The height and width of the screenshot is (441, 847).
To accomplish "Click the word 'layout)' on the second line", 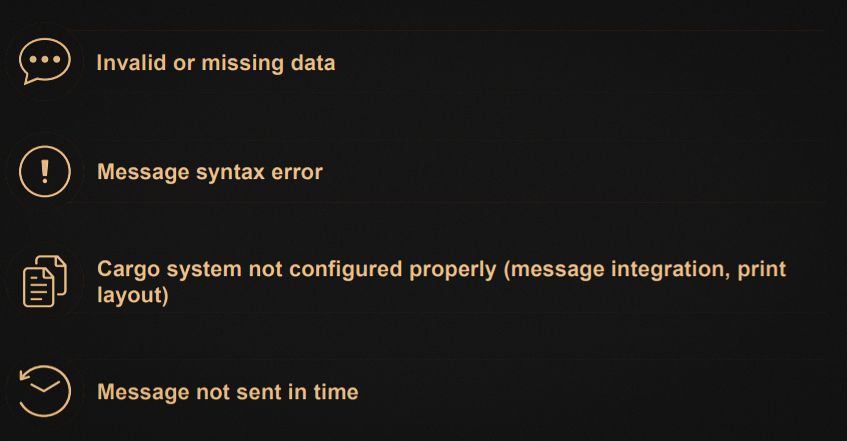I will (133, 296).
